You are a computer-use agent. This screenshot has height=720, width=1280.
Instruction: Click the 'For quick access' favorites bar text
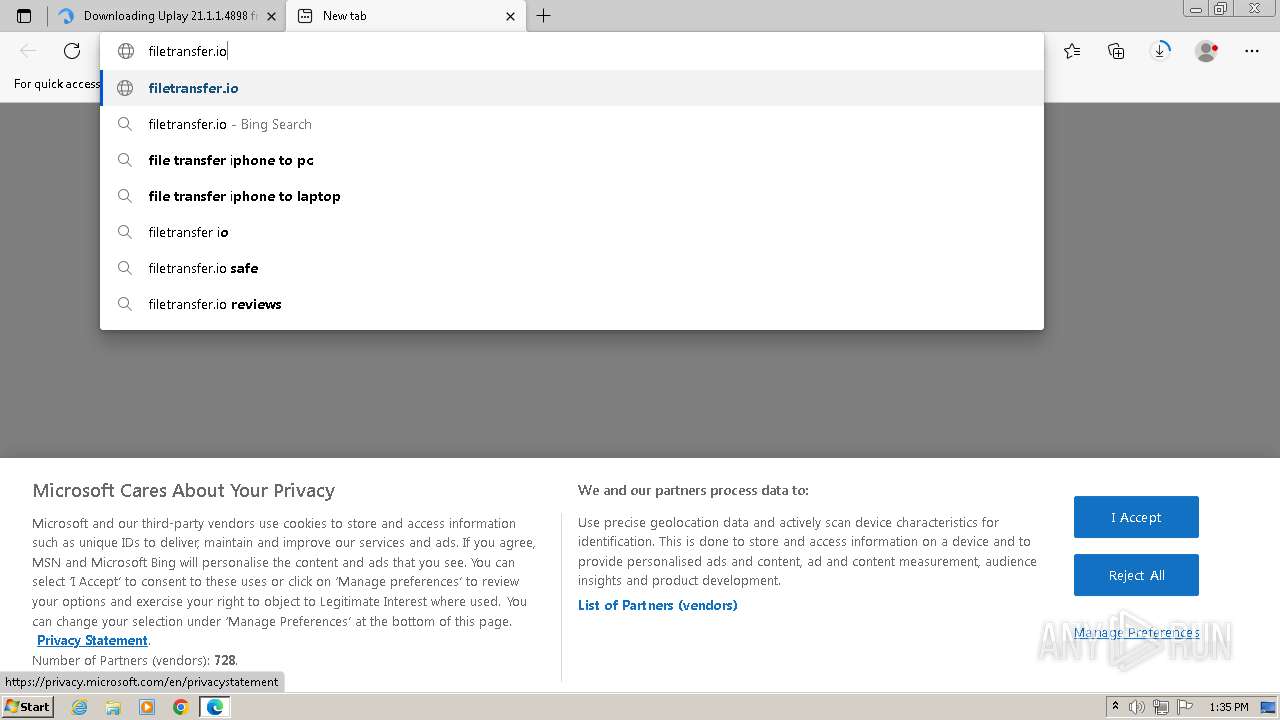(x=57, y=84)
